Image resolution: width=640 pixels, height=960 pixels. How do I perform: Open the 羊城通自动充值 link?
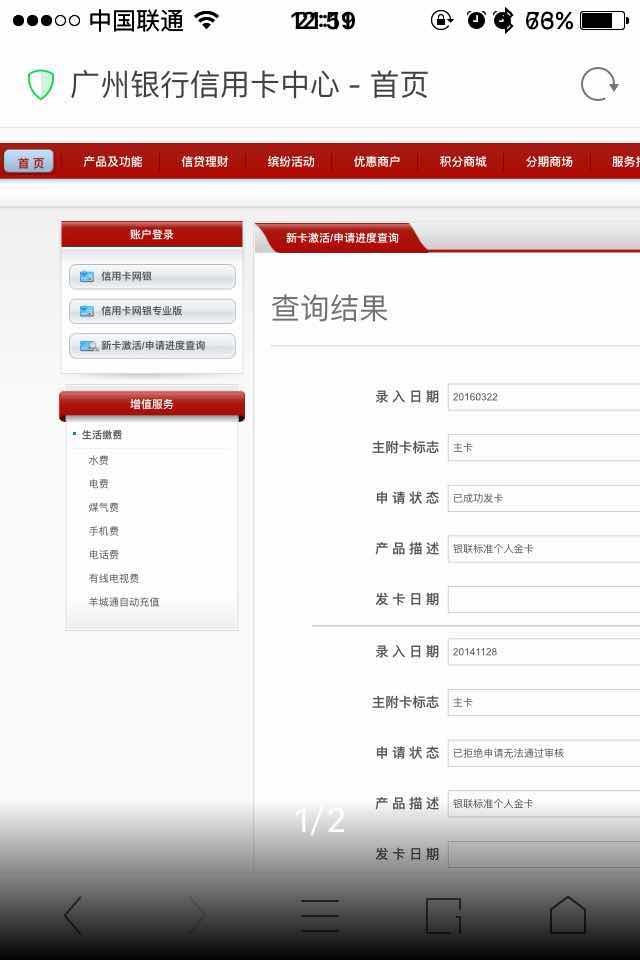(124, 602)
